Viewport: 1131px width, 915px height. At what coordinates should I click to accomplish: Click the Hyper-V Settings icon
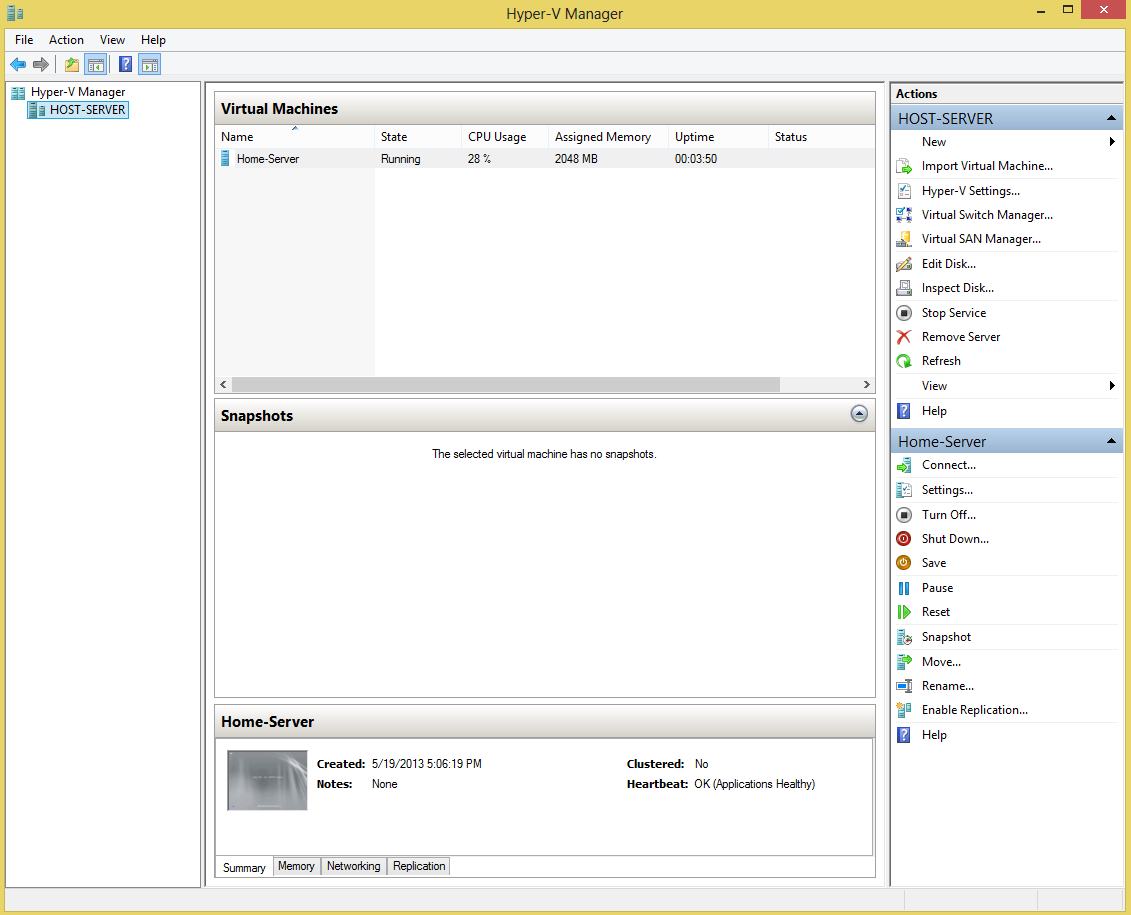904,191
